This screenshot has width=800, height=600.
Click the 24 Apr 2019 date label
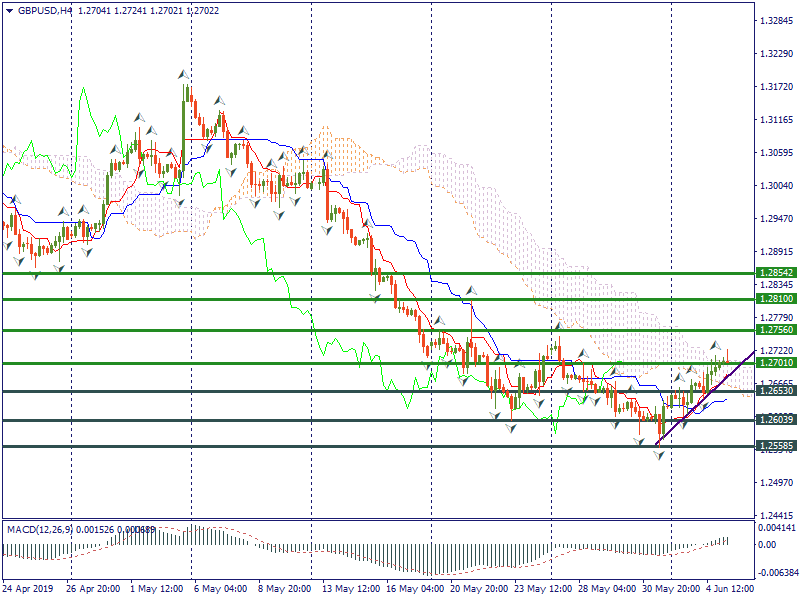[28, 589]
